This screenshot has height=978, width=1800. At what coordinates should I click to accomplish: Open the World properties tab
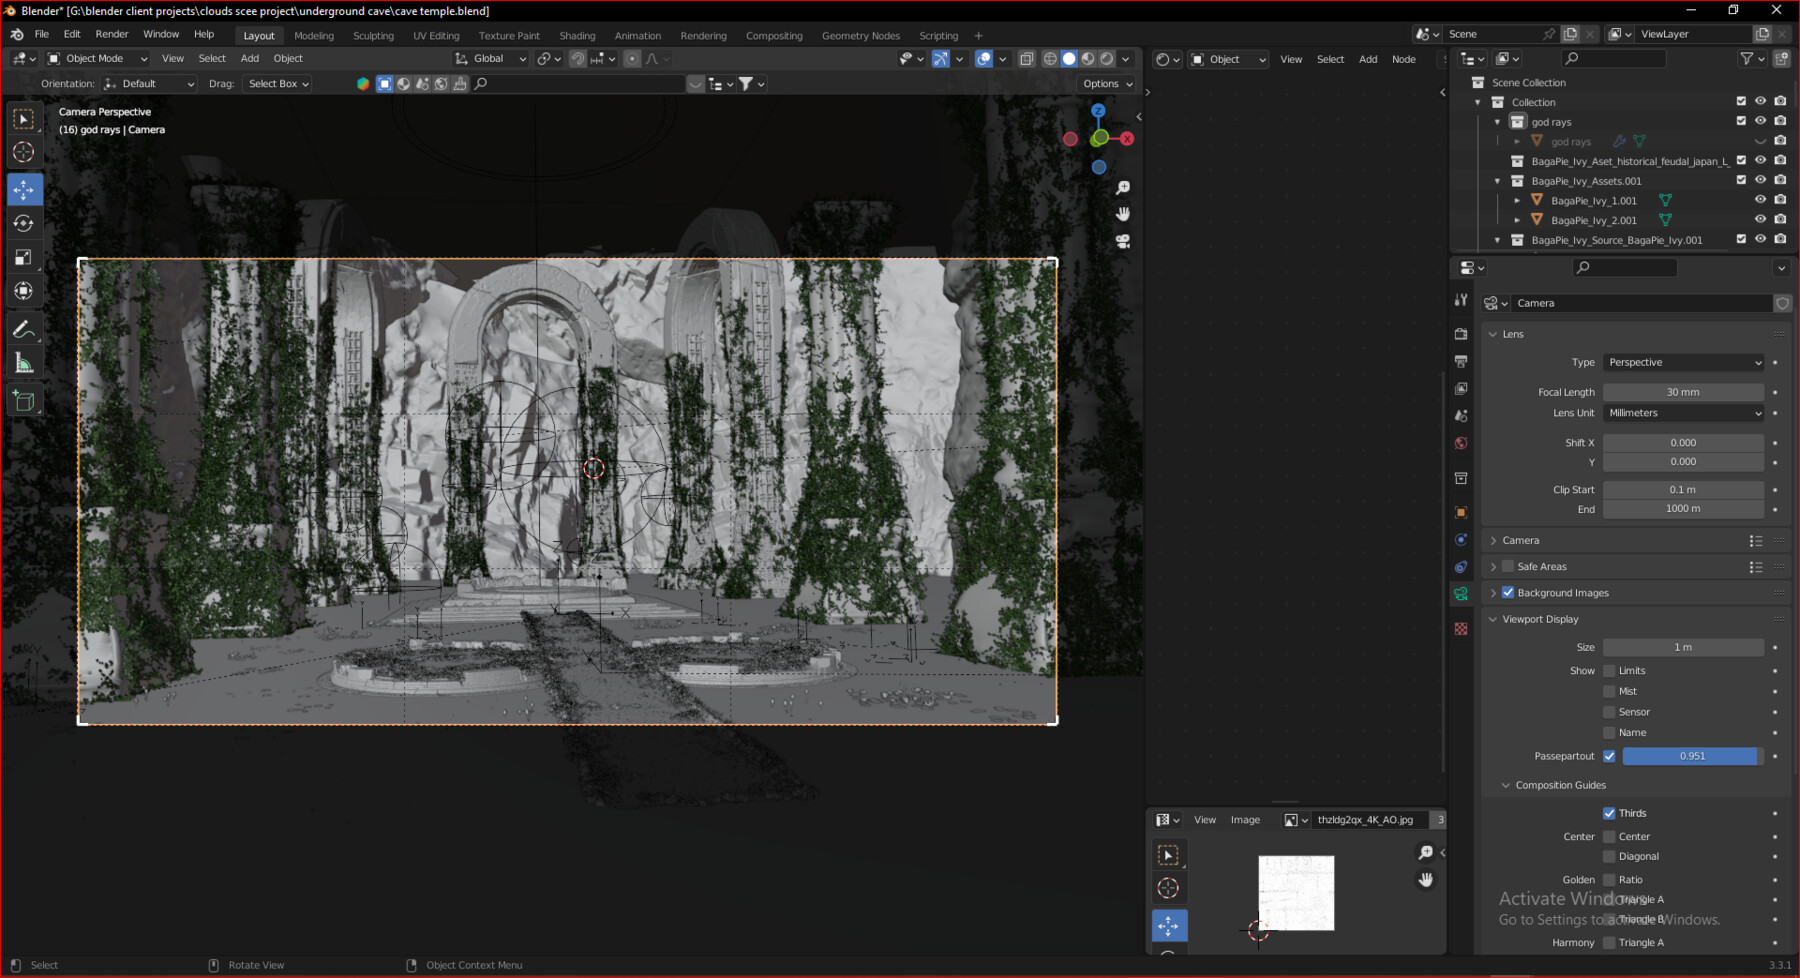coord(1461,443)
